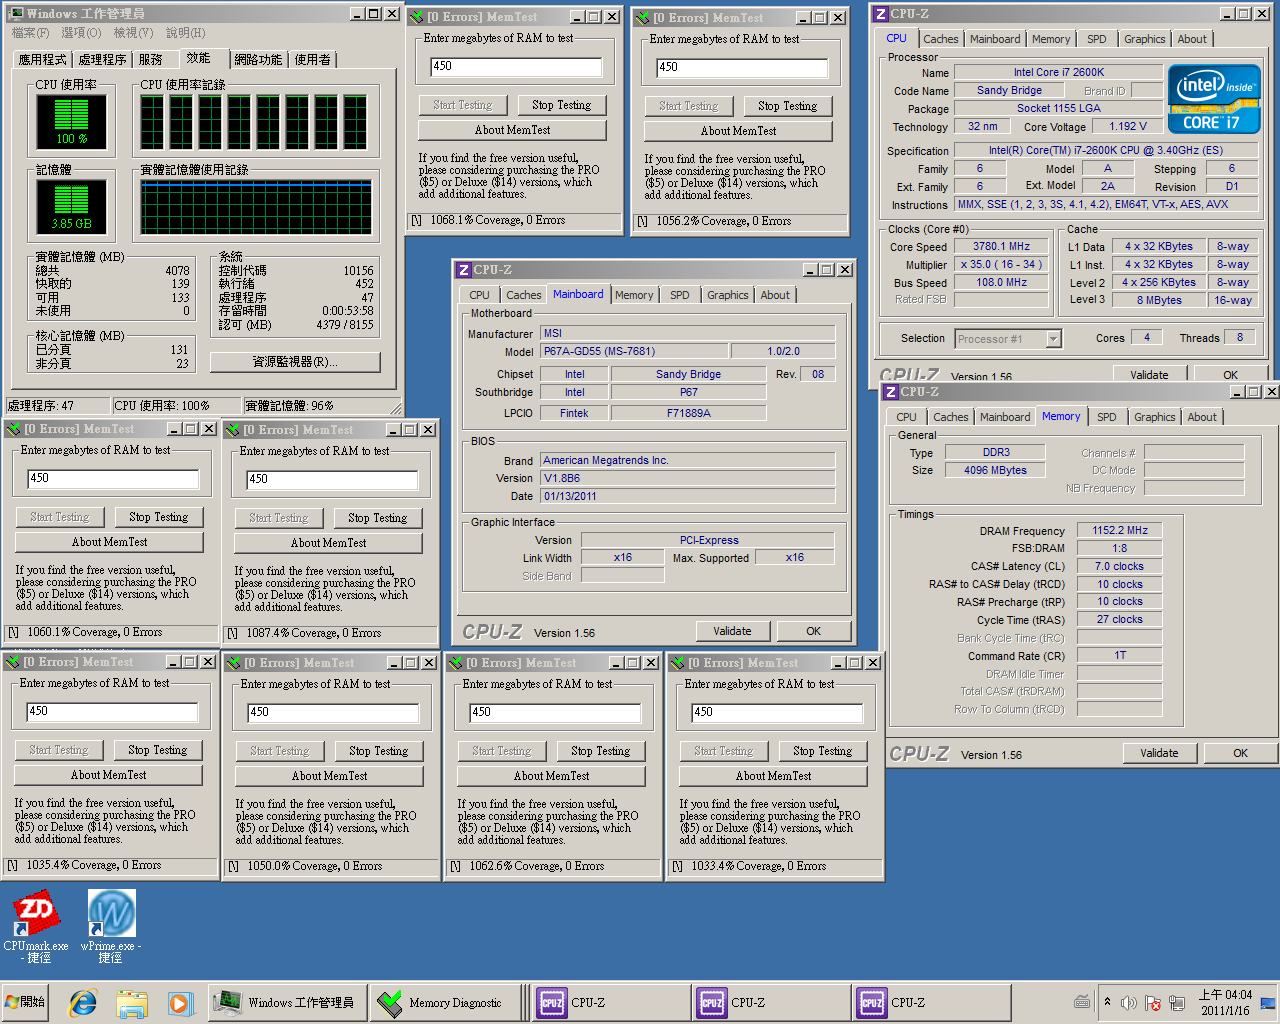Click title icon of MemTest with 1068.1% coverage

click(x=418, y=17)
